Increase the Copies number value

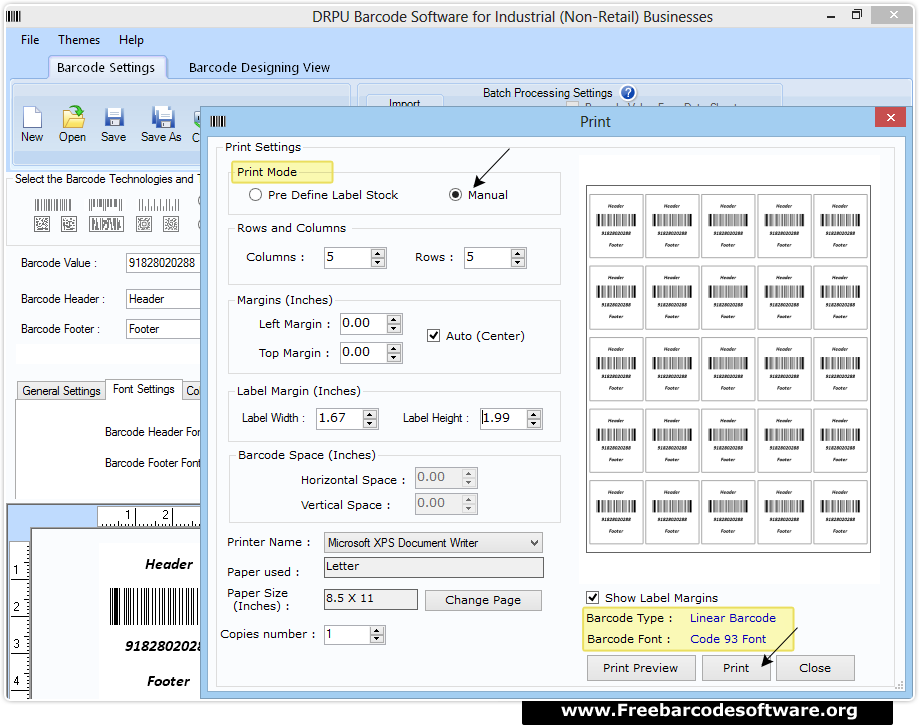coord(377,630)
